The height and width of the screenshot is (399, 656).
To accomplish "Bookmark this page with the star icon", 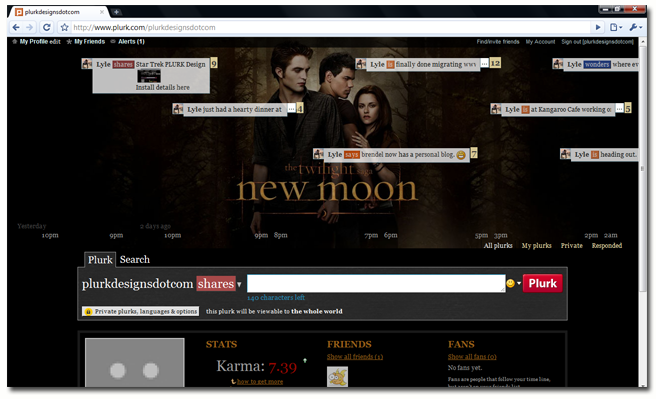I will point(64,28).
